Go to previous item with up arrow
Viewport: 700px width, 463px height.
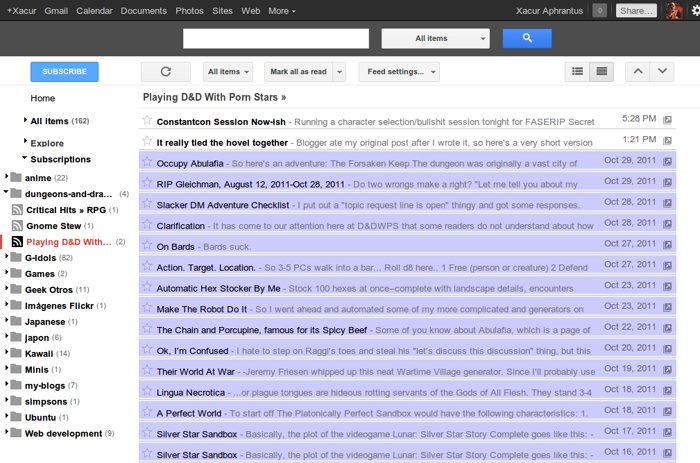pos(638,71)
